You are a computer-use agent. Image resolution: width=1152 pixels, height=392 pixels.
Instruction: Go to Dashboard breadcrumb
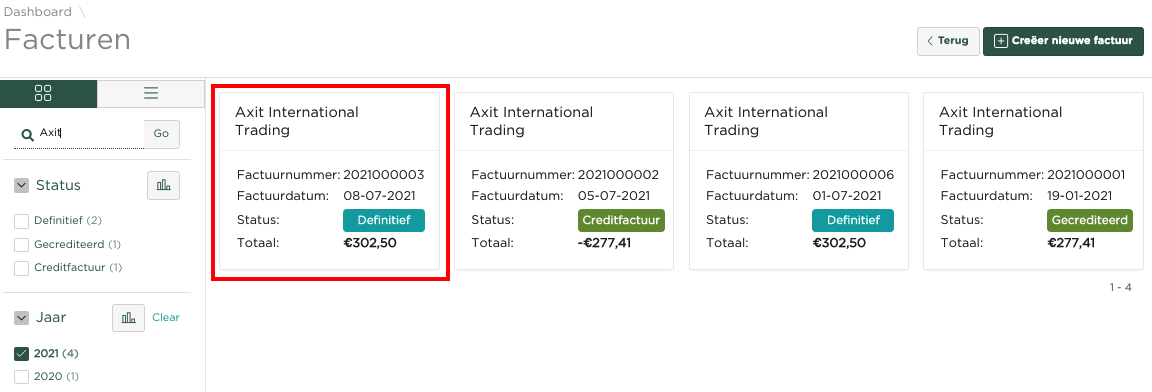(38, 12)
